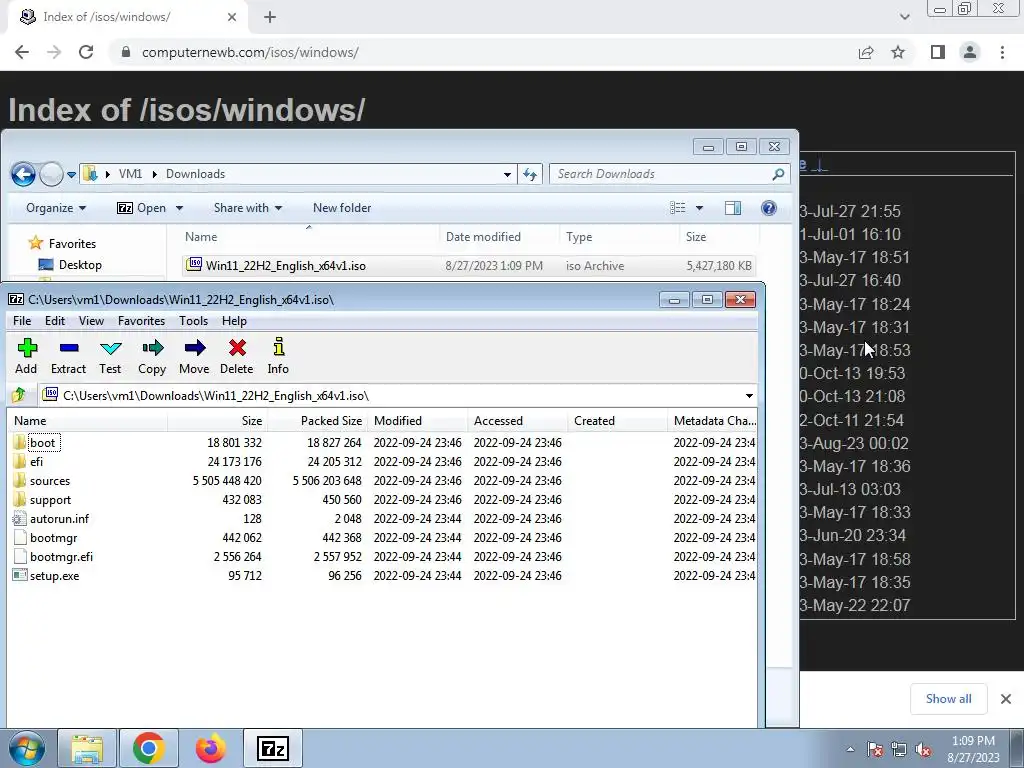Open Firefox from the taskbar
The height and width of the screenshot is (768, 1024).
(210, 748)
